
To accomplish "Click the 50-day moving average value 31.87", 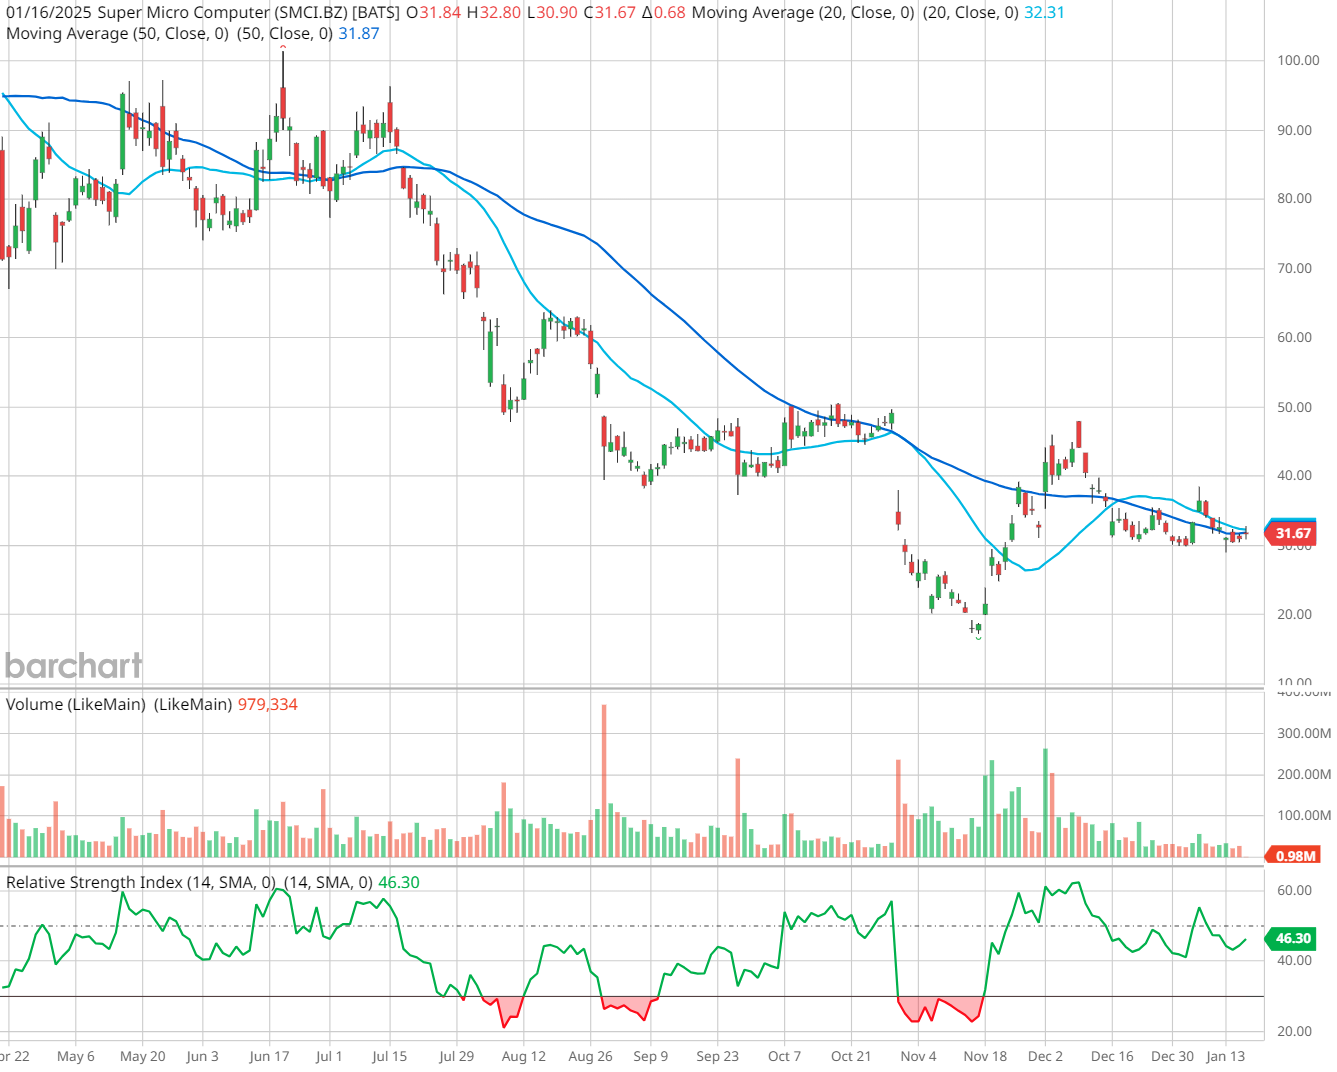I will coord(359,34).
